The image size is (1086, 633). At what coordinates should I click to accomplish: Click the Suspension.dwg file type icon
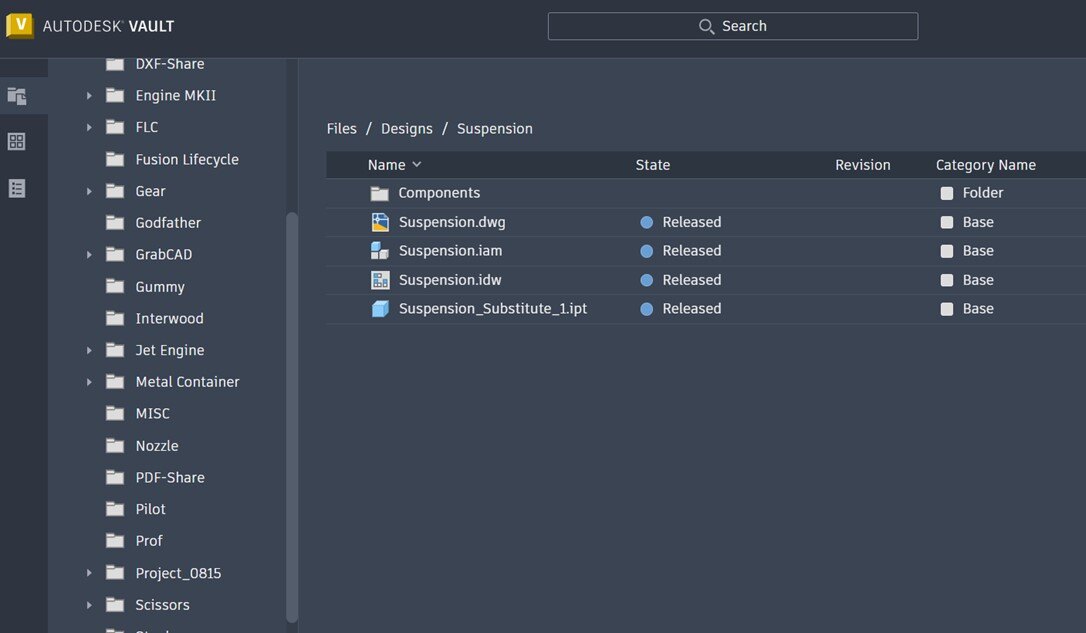point(380,221)
